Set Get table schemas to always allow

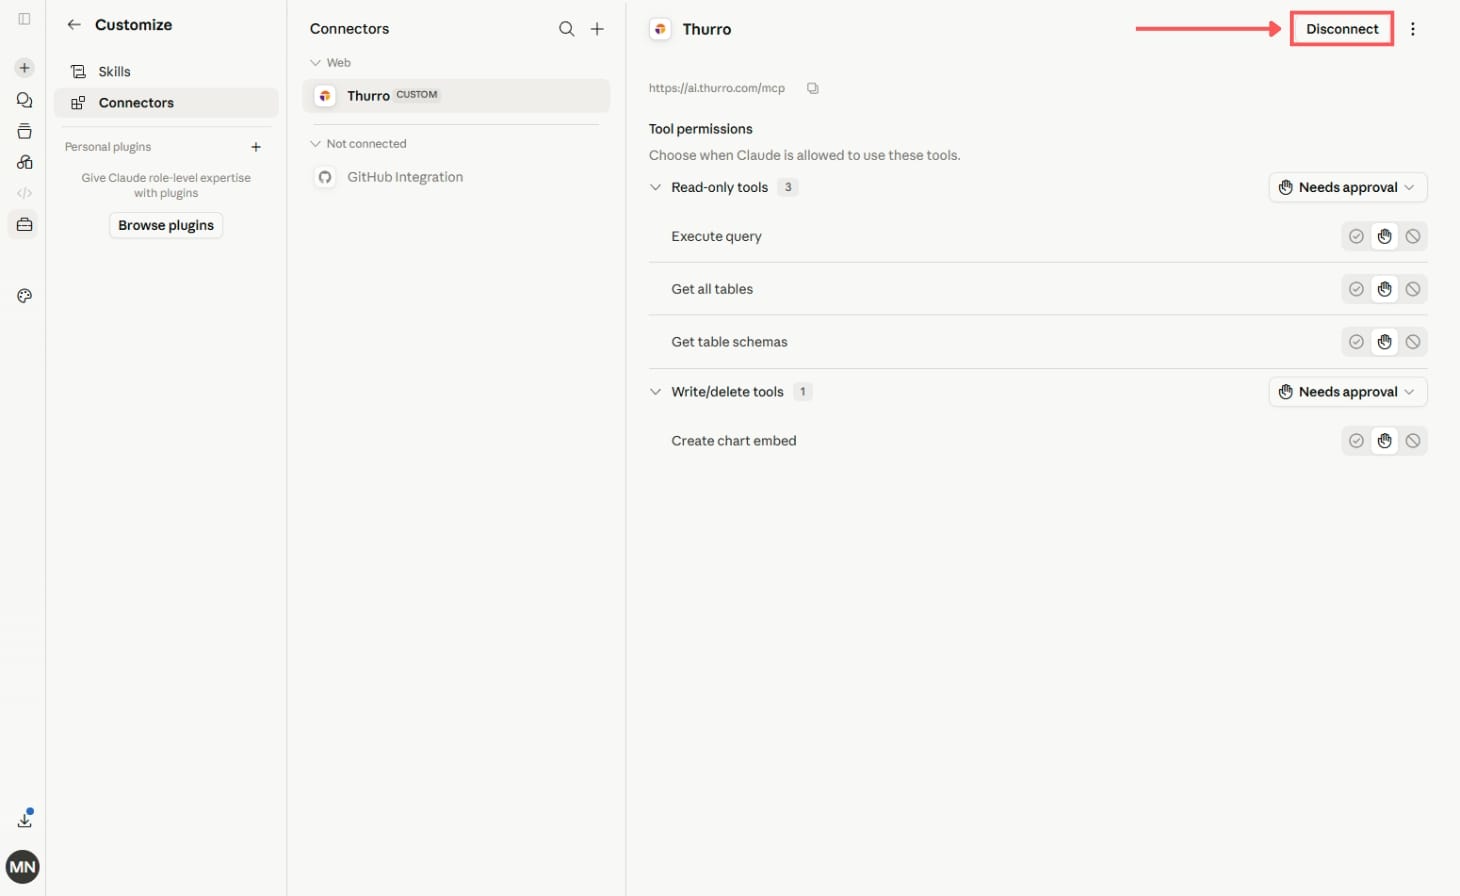tap(1356, 342)
